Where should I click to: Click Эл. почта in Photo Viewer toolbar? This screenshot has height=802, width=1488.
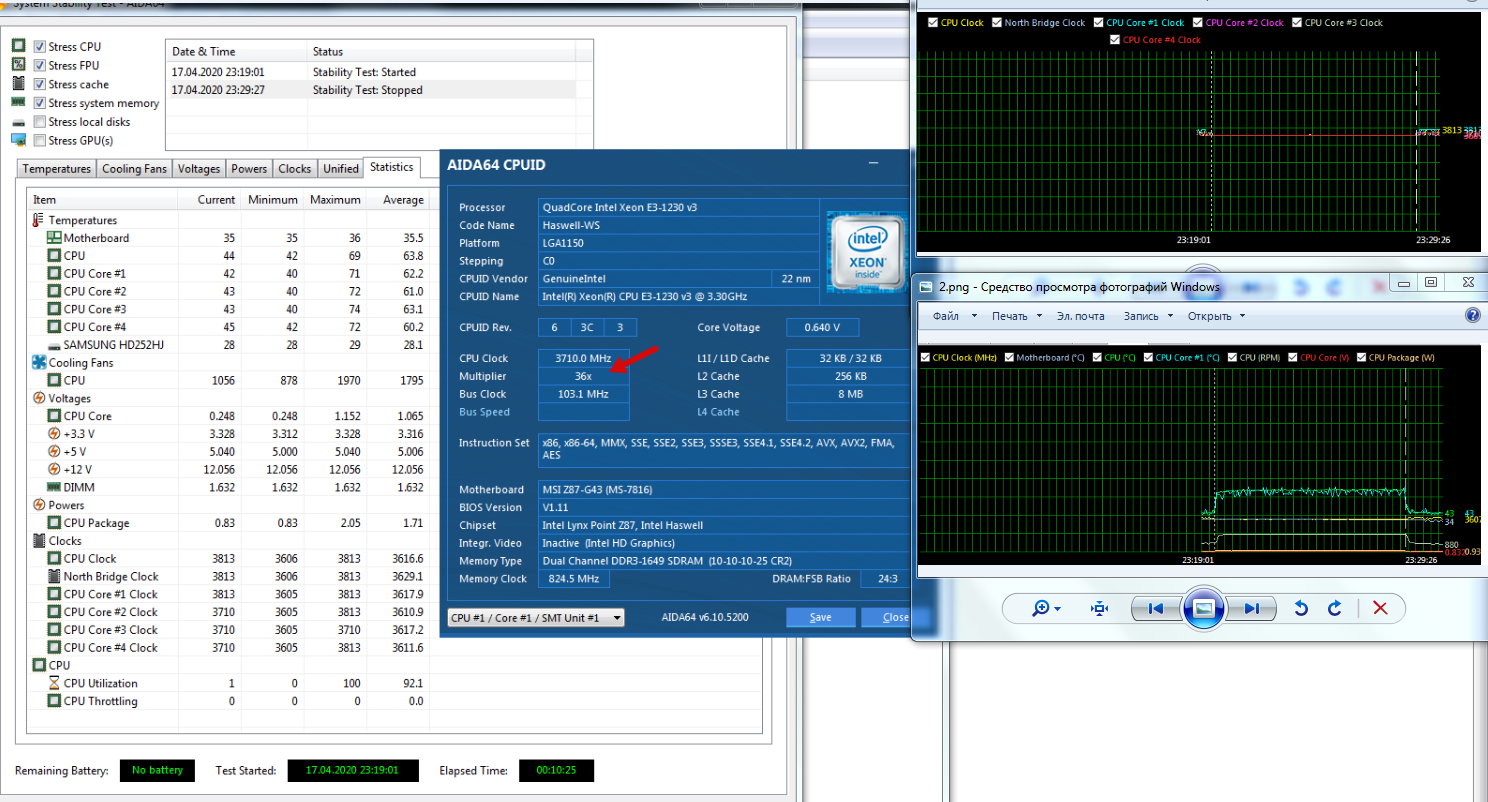click(x=1082, y=316)
